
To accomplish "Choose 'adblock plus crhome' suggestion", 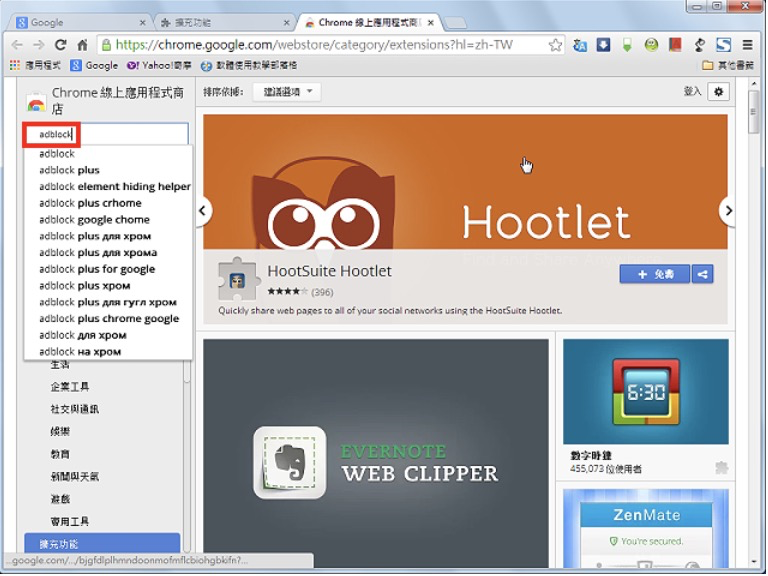I will click(108, 203).
